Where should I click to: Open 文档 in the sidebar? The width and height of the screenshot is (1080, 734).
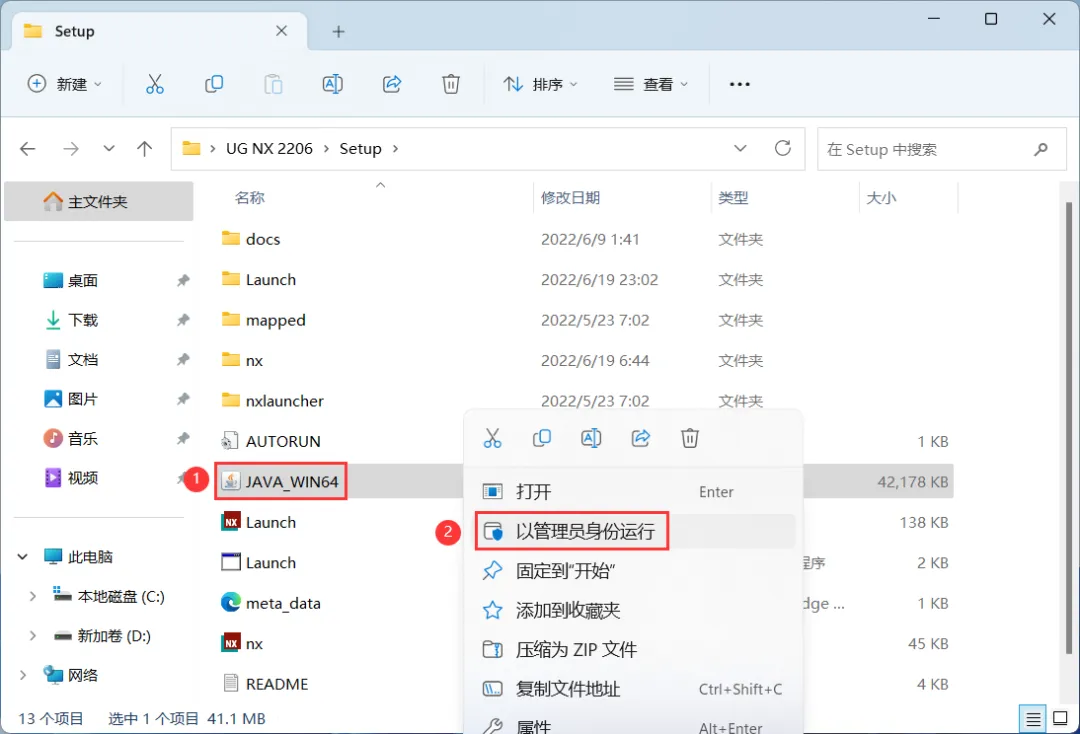[x=83, y=359]
